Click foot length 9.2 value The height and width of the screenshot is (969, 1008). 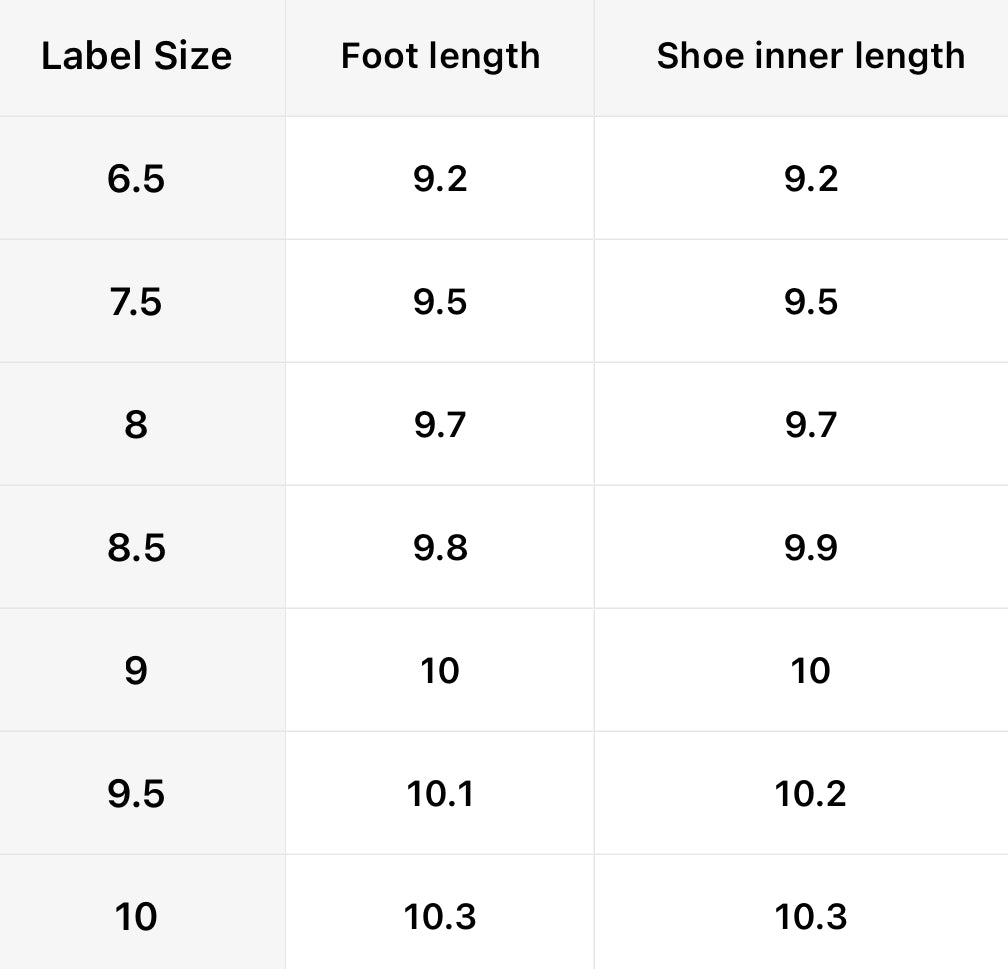pyautogui.click(x=440, y=179)
